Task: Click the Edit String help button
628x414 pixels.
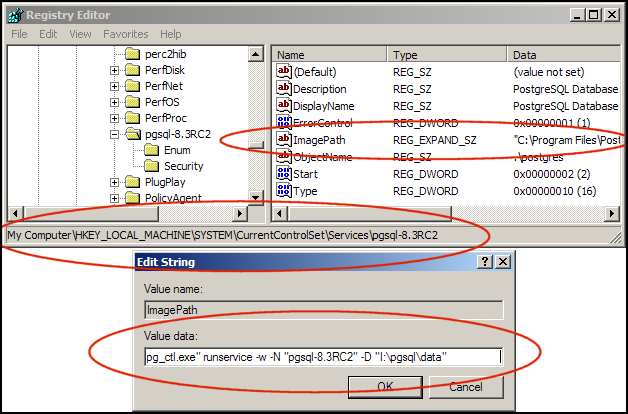Action: click(x=485, y=261)
